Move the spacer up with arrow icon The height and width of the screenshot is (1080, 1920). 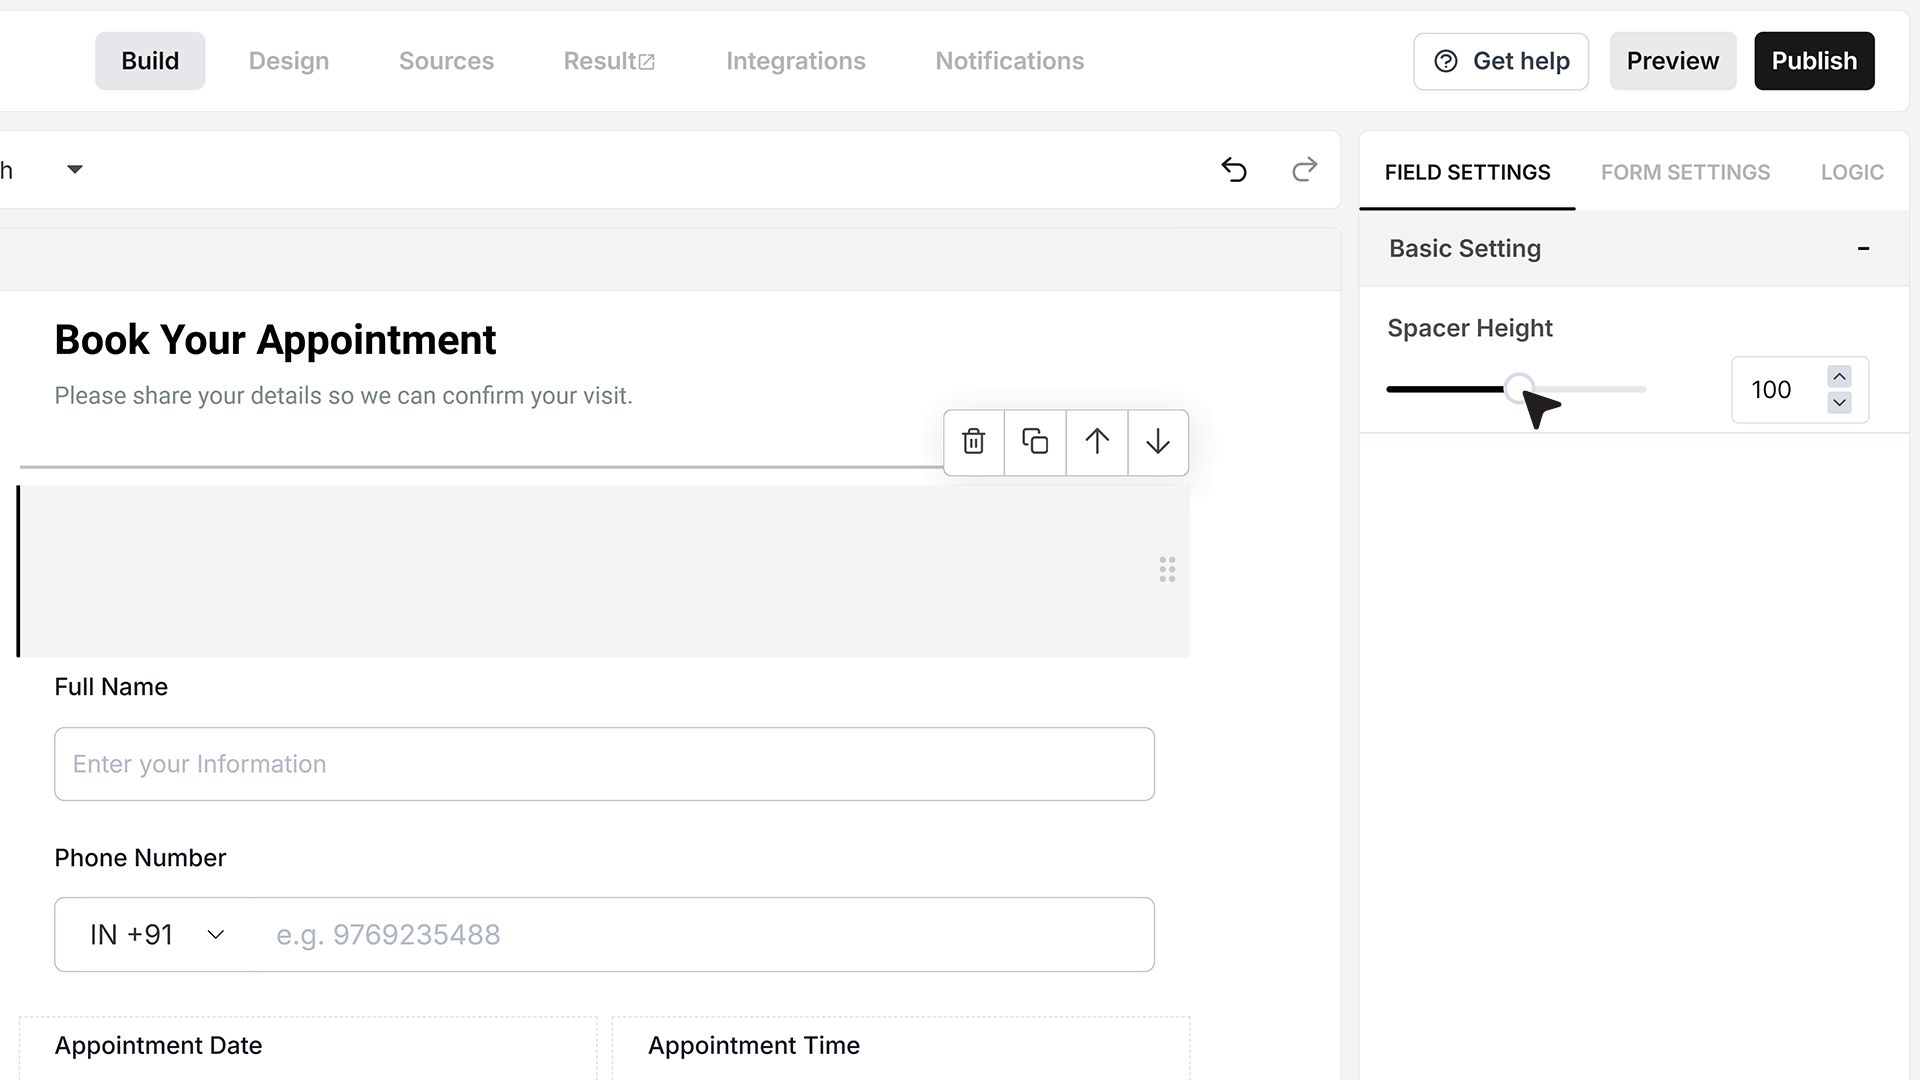tap(1097, 441)
